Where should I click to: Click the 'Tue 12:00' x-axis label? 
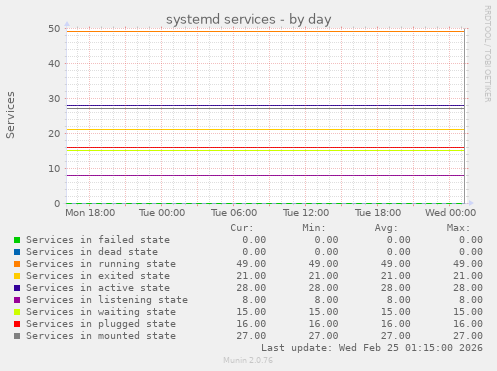pyautogui.click(x=306, y=213)
